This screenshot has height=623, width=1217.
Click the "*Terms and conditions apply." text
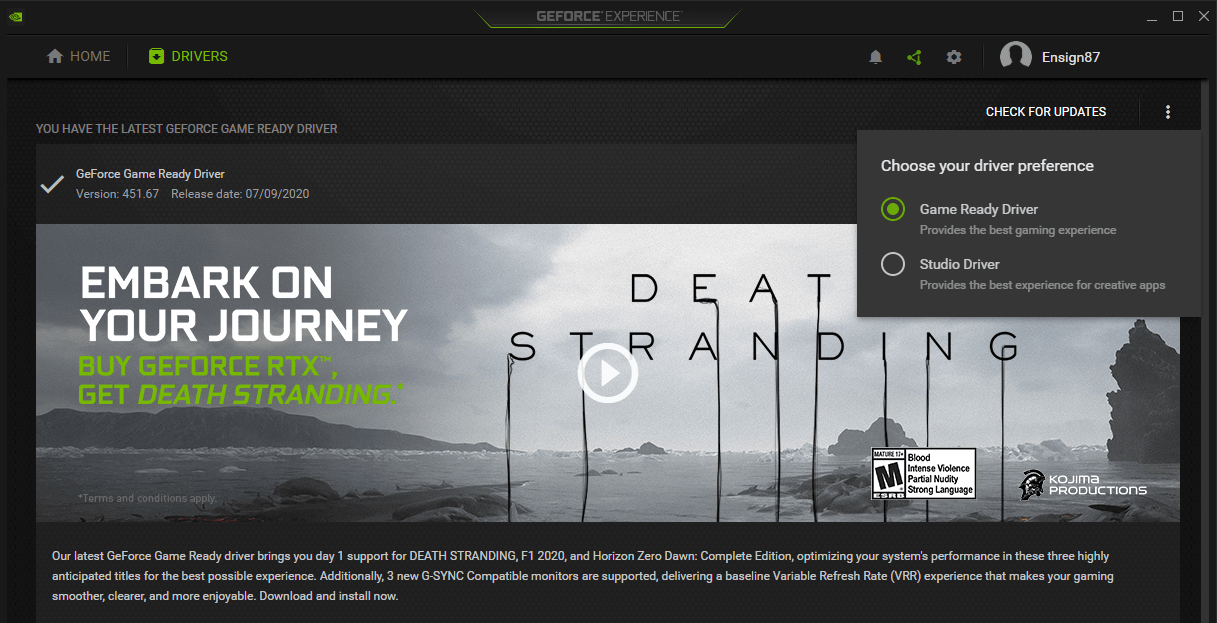[147, 498]
